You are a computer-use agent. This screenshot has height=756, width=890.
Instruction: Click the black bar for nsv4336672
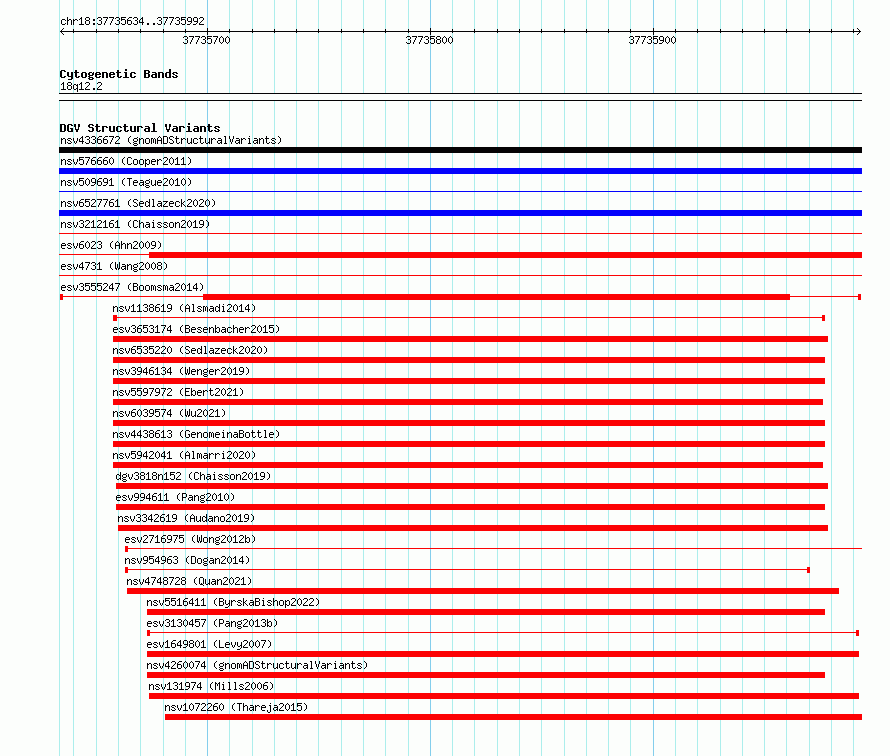click(460, 150)
